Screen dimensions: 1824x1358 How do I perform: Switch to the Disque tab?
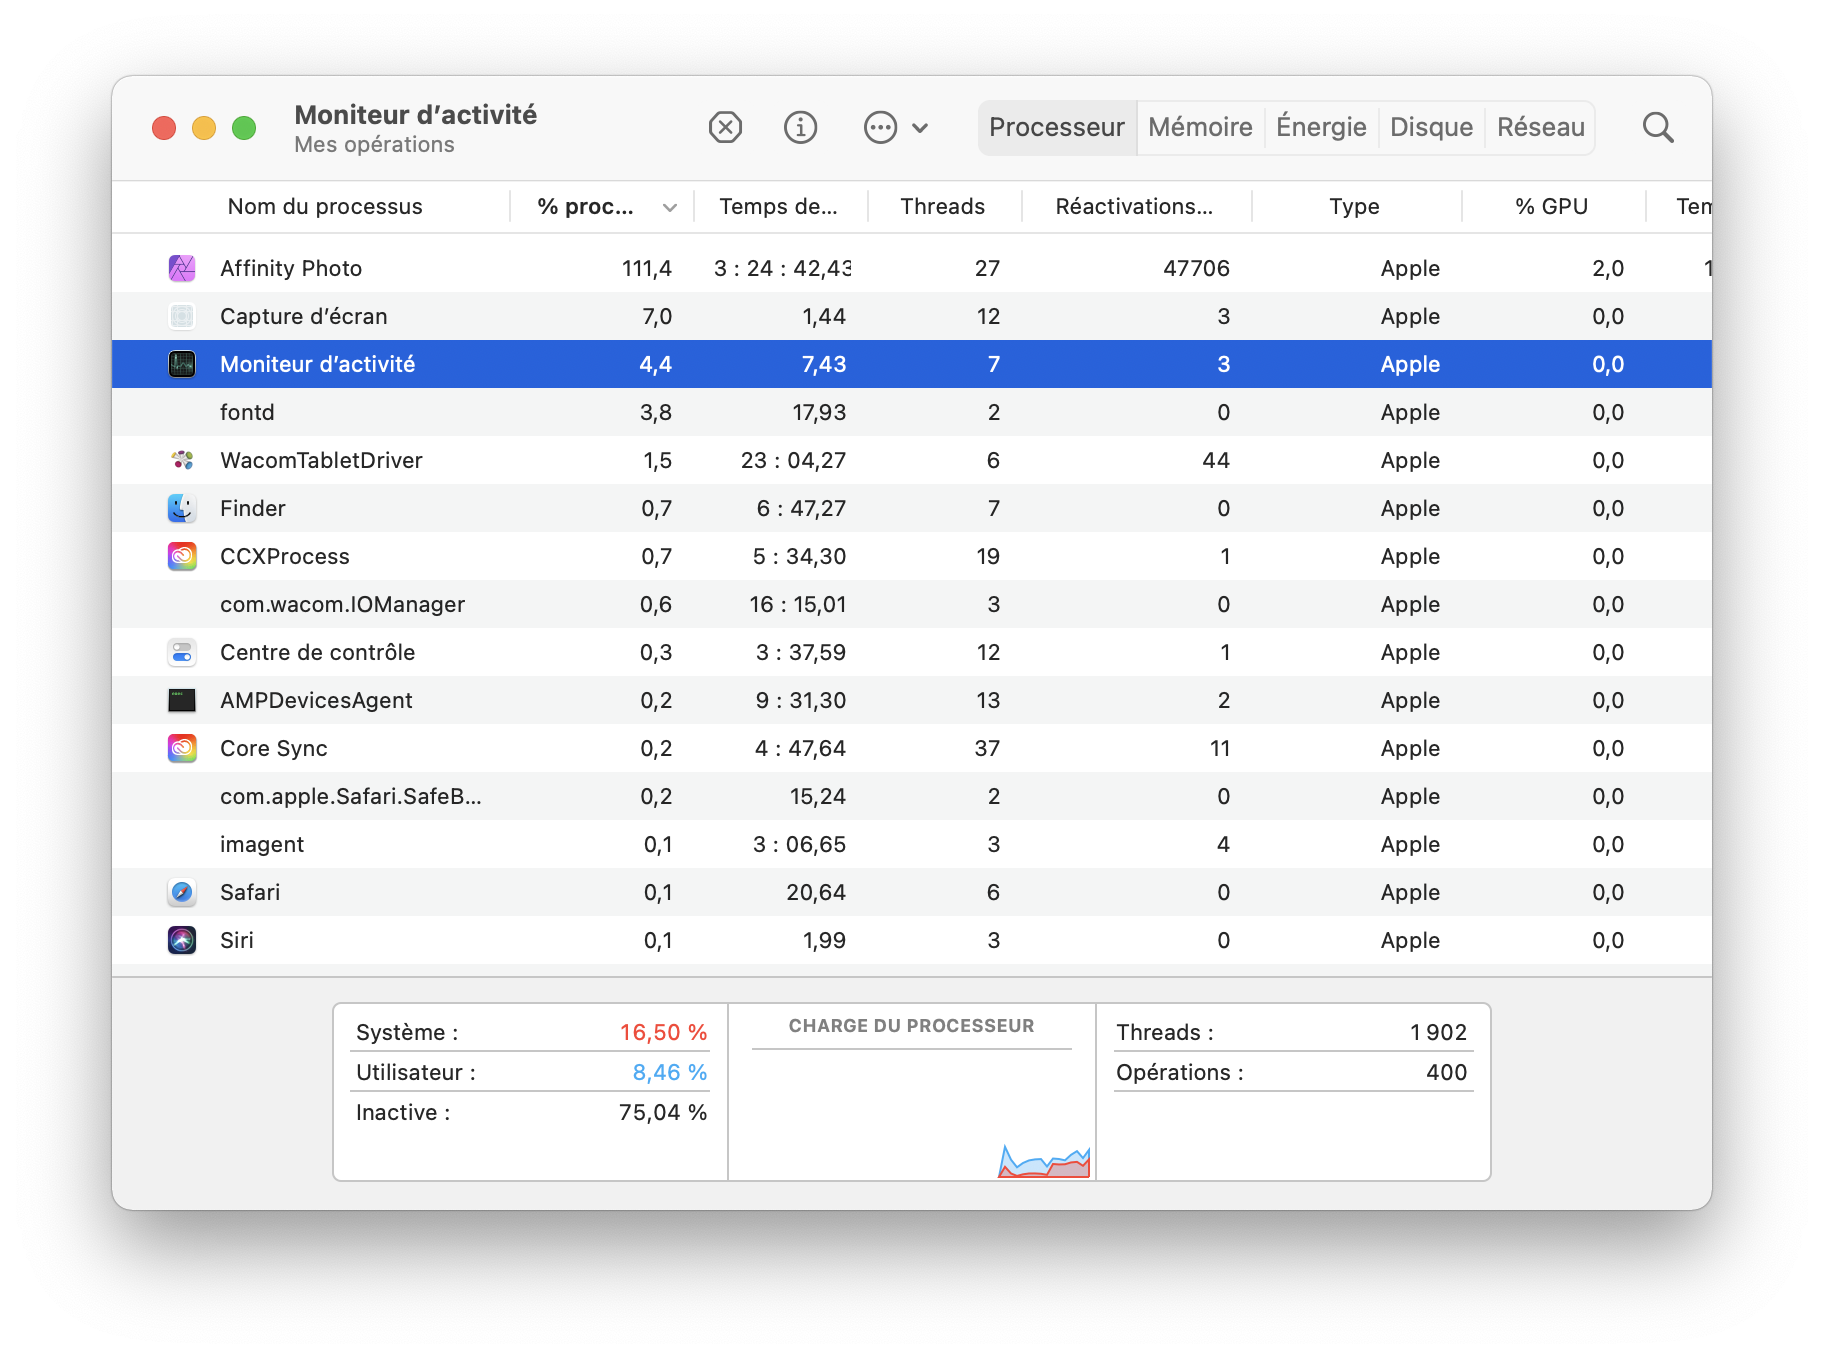click(x=1431, y=127)
